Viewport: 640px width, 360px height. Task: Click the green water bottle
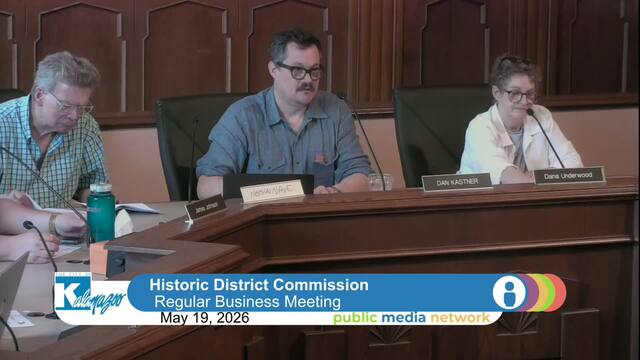pyautogui.click(x=101, y=212)
